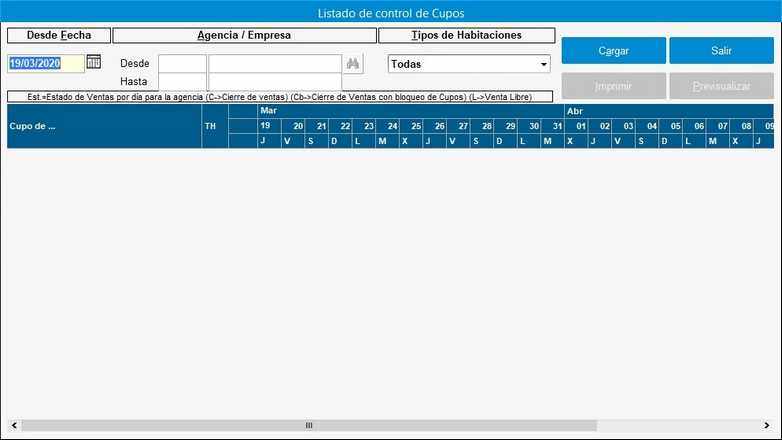
Task: Select day 19 column header
Action: coord(269,126)
